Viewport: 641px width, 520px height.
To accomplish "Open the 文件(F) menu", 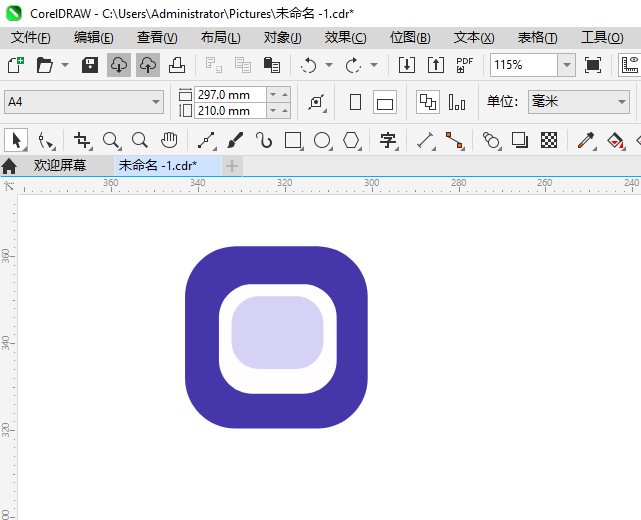I will click(x=31, y=38).
